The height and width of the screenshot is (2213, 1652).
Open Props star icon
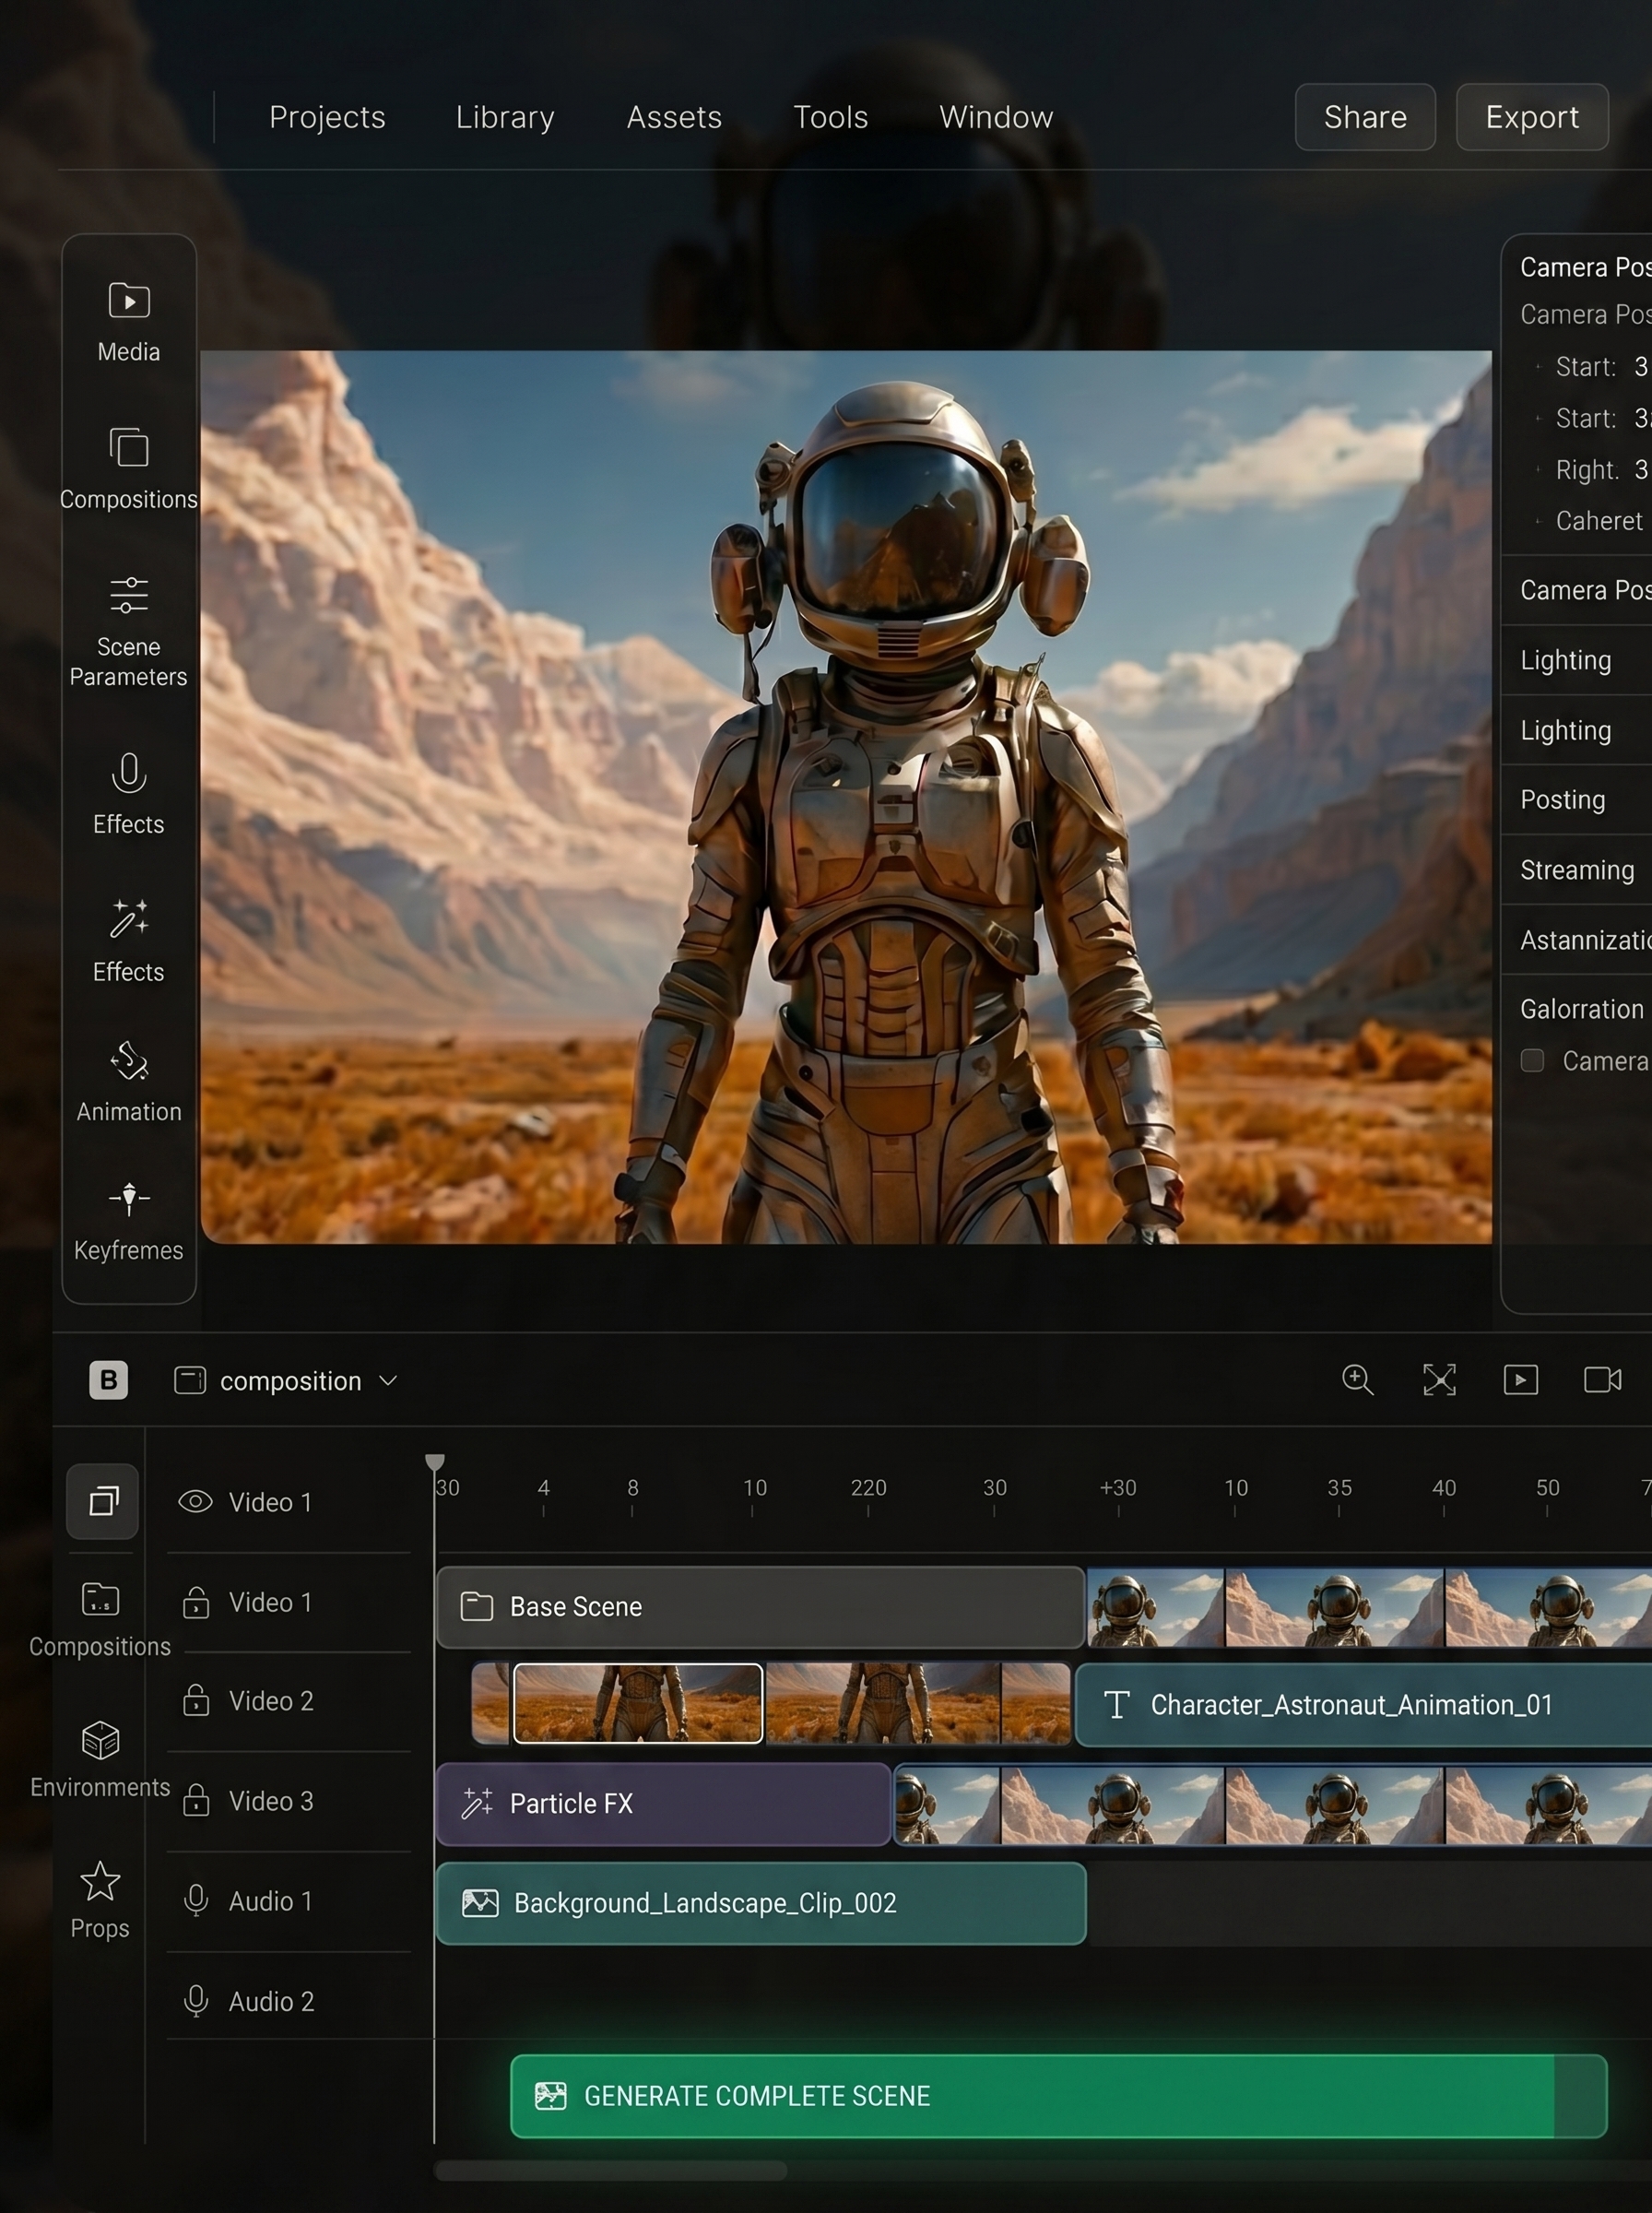point(100,1881)
